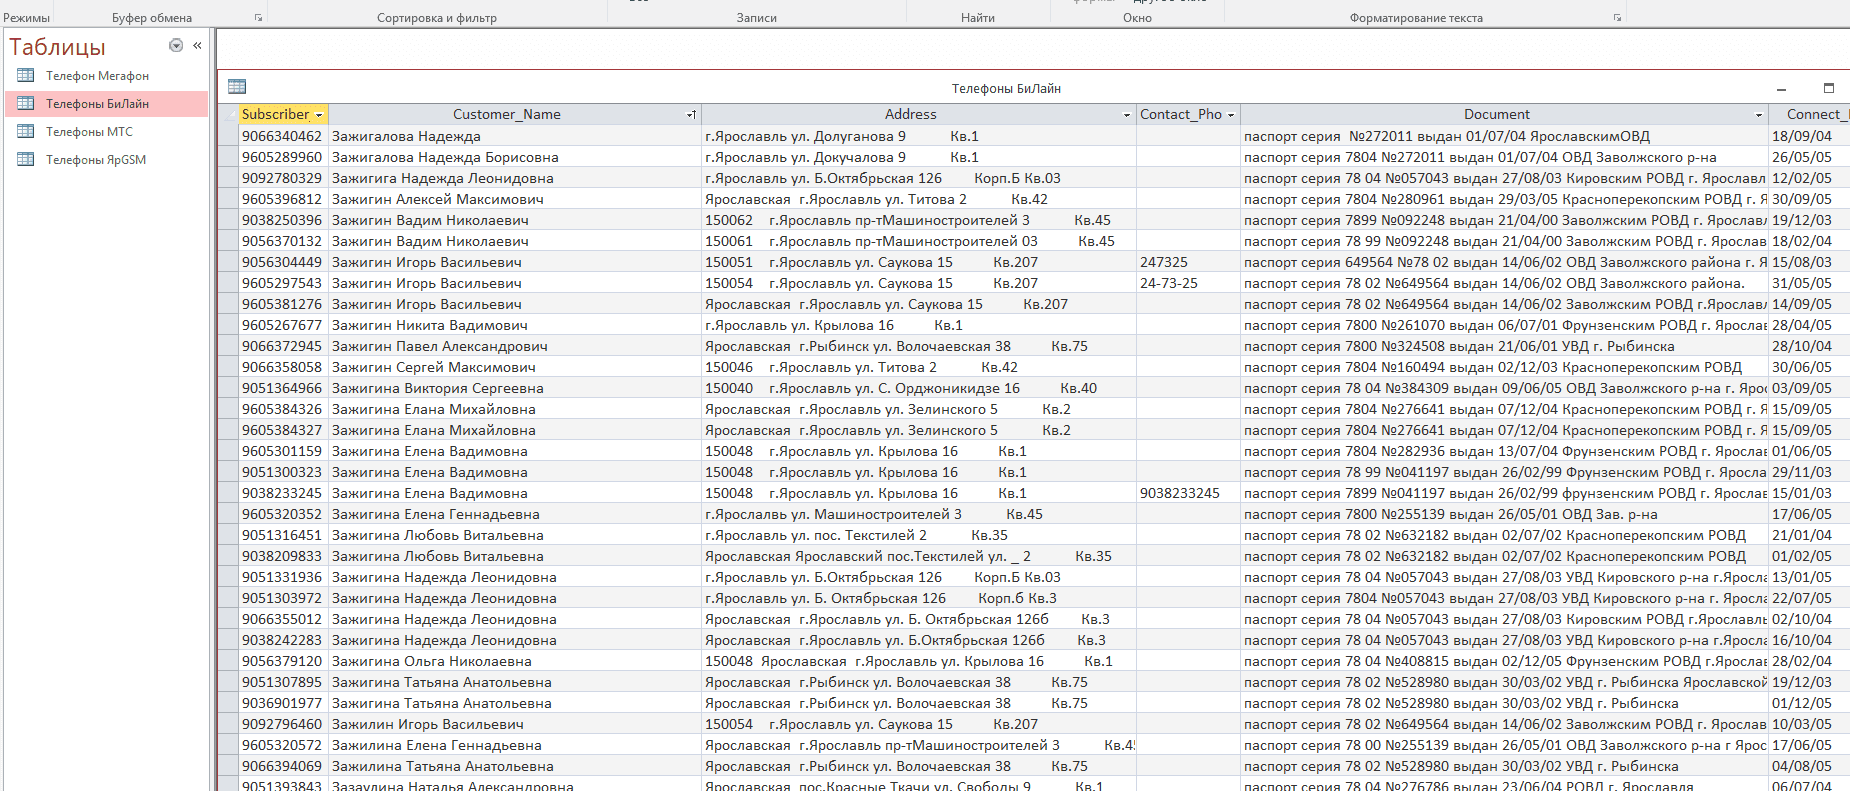Click the Телефоны БиЛайн table icon in navigation pane
The image size is (1850, 791).
[x=26, y=103]
